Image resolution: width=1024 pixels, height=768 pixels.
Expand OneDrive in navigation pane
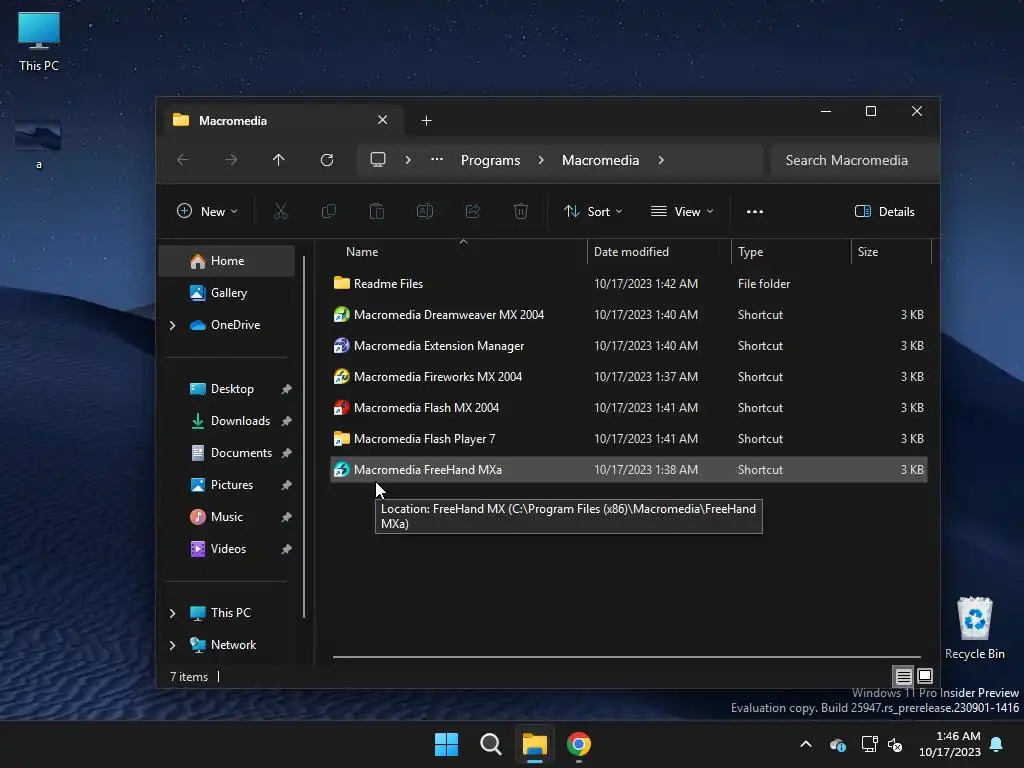tap(172, 325)
